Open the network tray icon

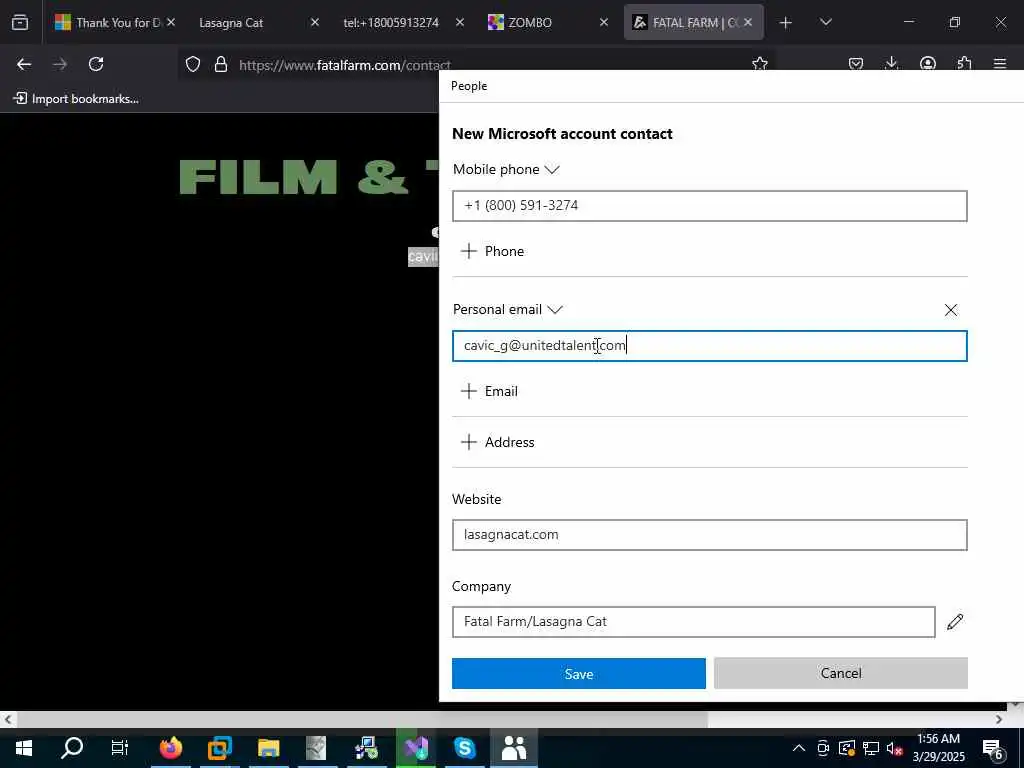coord(871,748)
